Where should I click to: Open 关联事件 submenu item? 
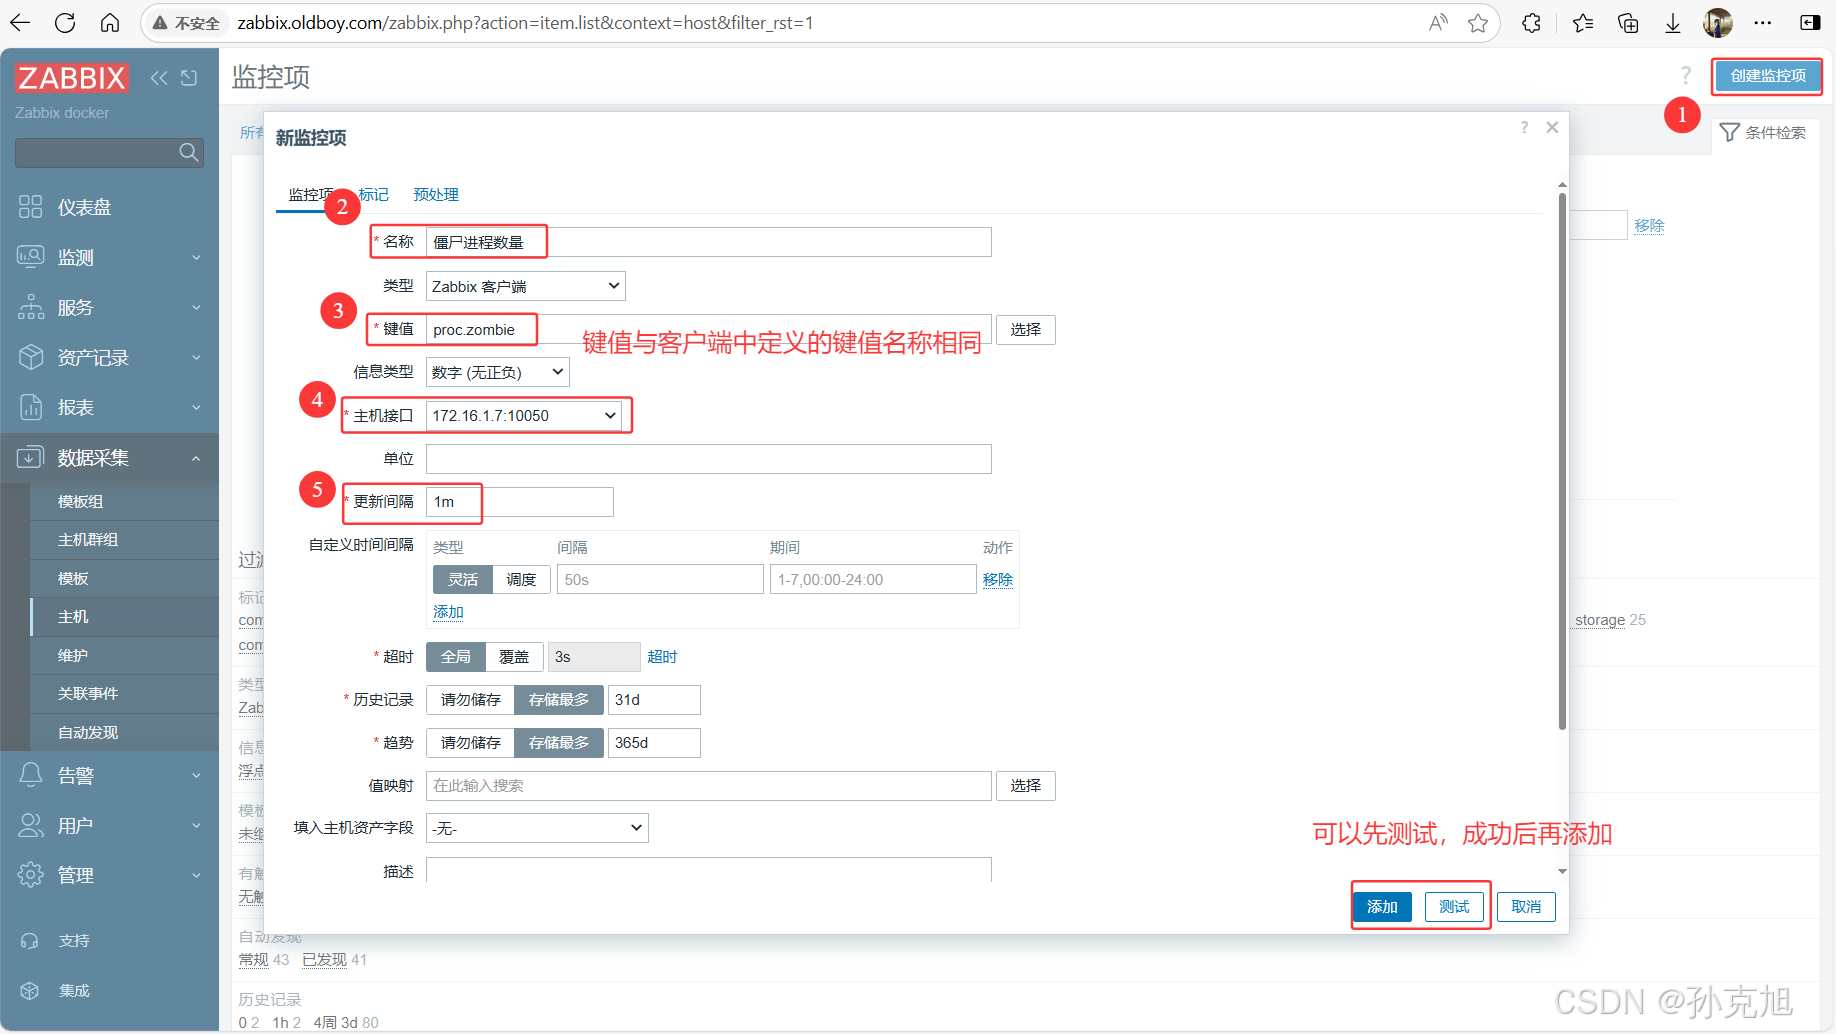124,694
